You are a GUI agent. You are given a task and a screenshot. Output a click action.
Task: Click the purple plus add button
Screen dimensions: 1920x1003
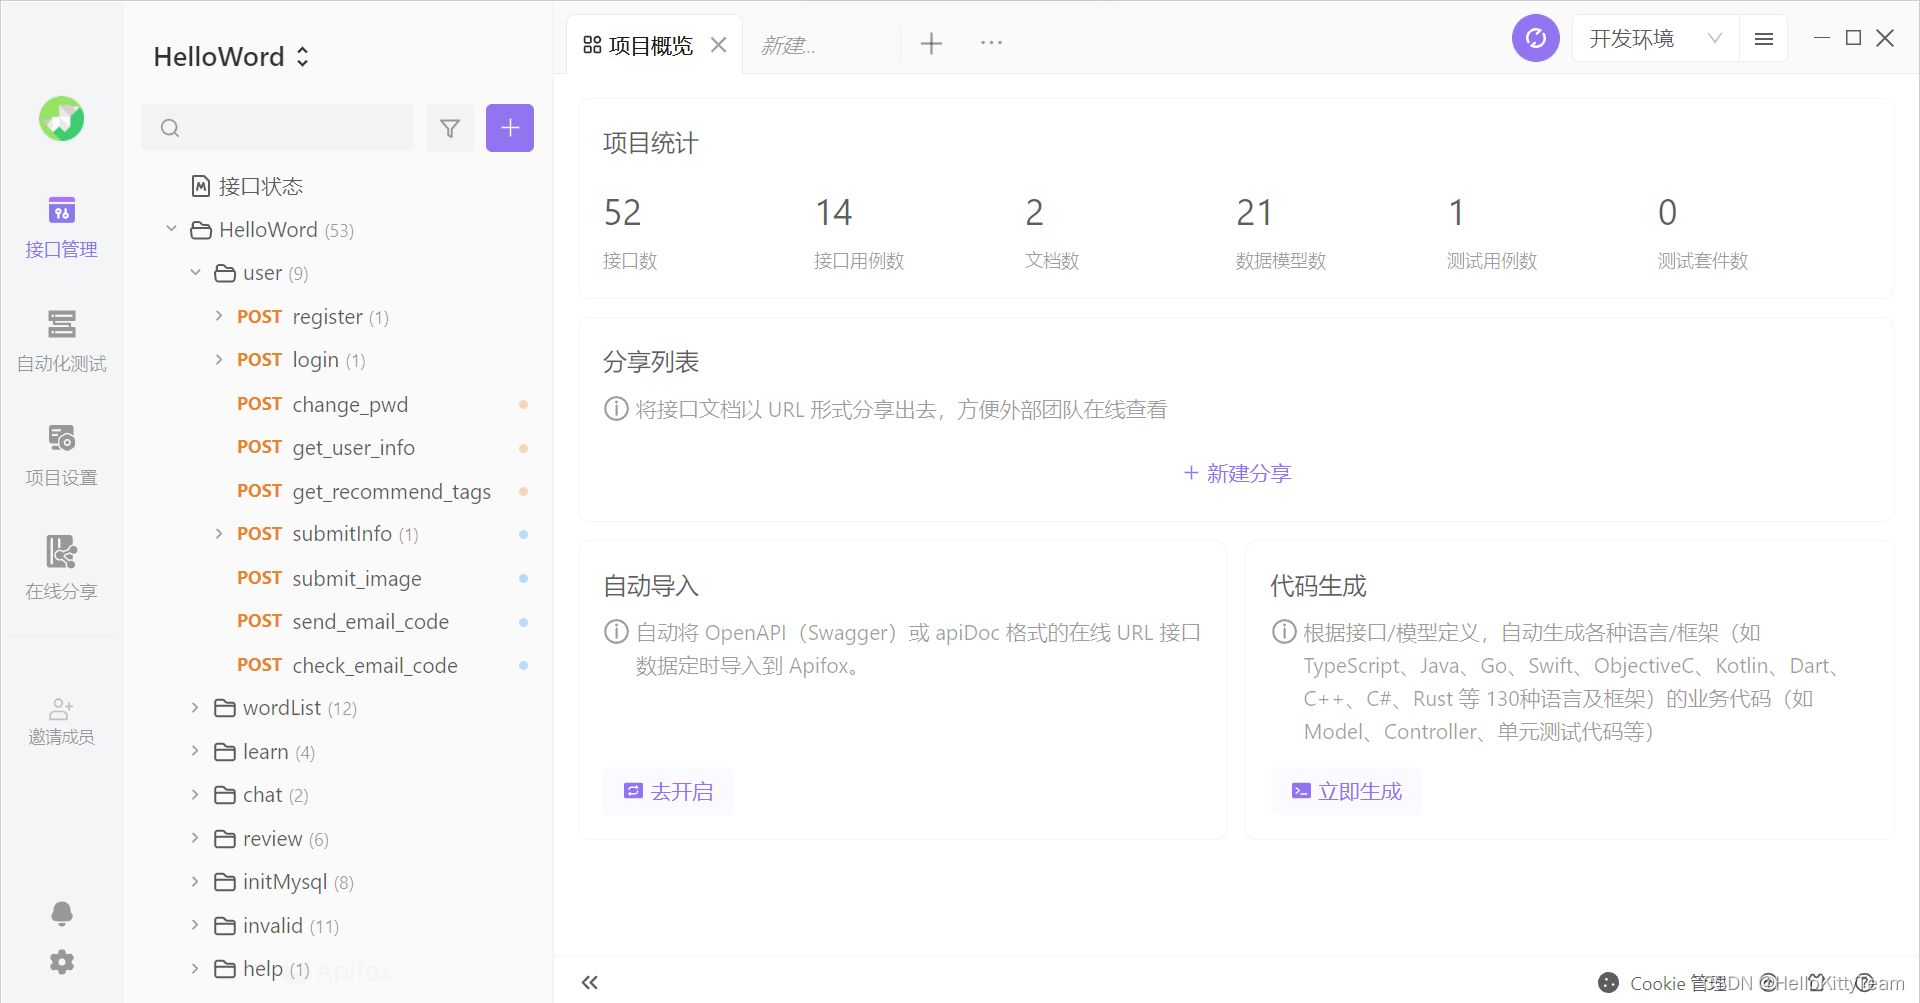(510, 128)
